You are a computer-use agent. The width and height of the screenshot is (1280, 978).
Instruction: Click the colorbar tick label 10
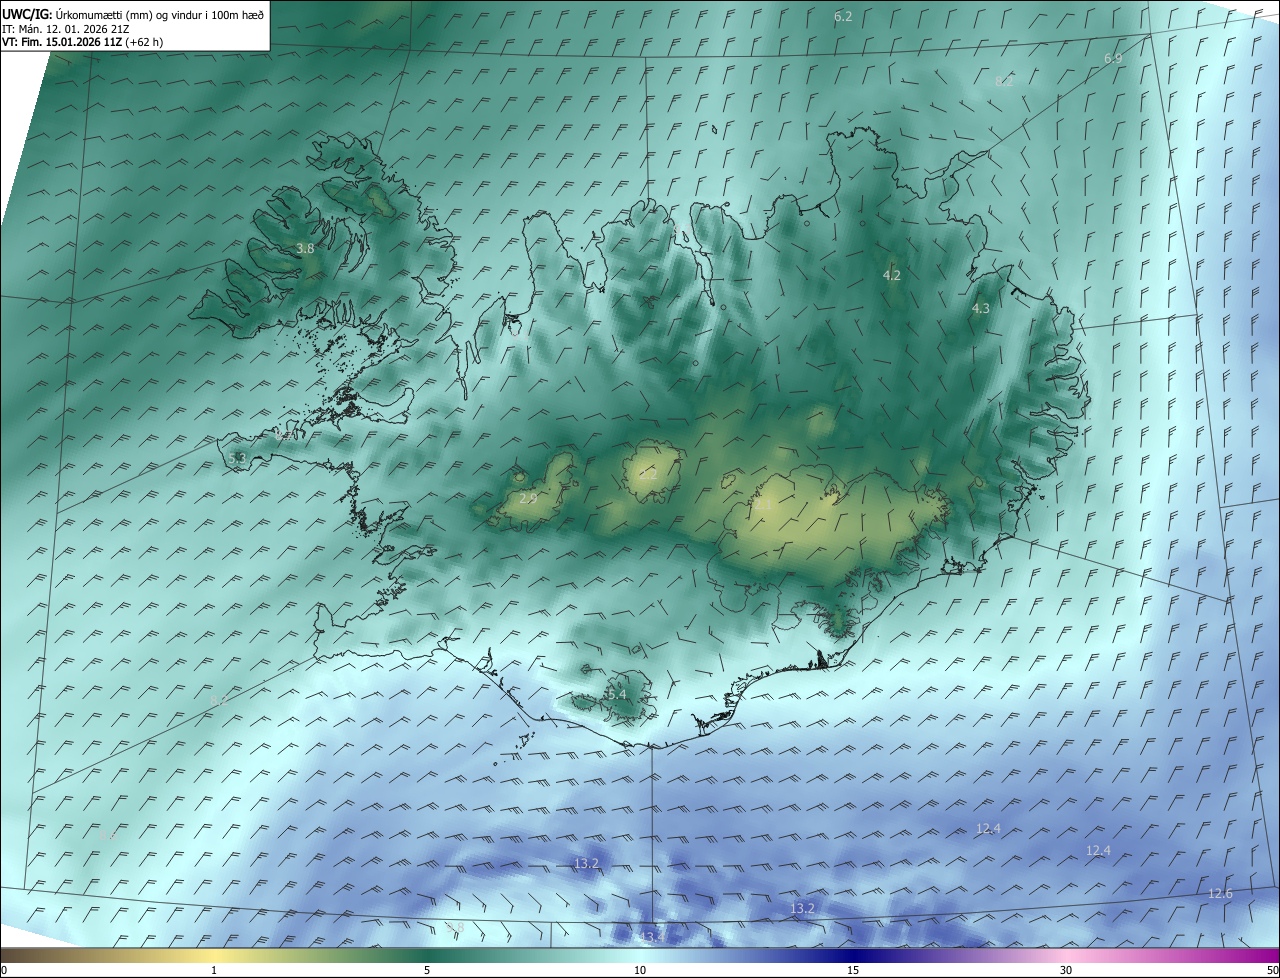click(640, 970)
